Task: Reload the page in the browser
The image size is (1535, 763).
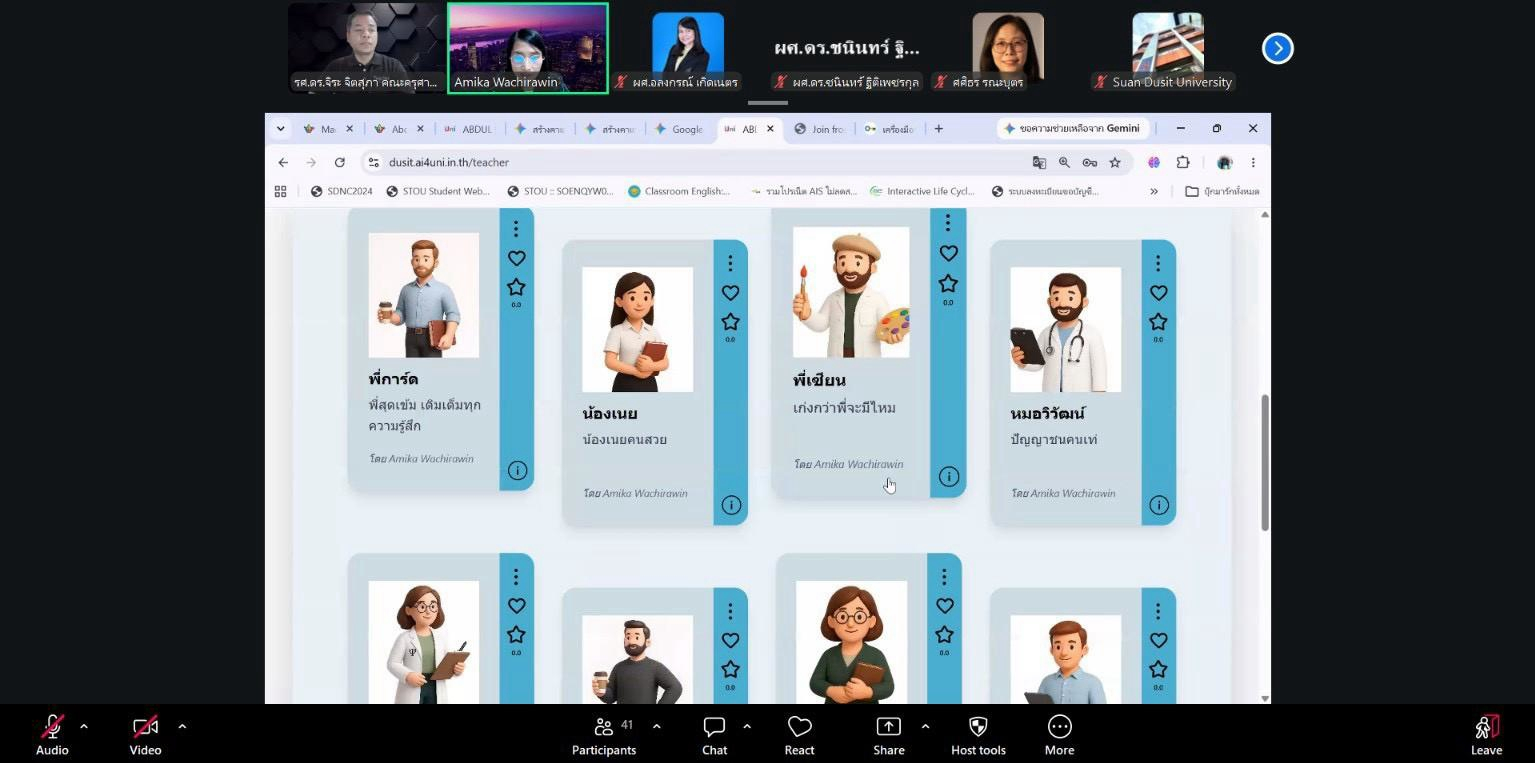Action: pos(340,162)
